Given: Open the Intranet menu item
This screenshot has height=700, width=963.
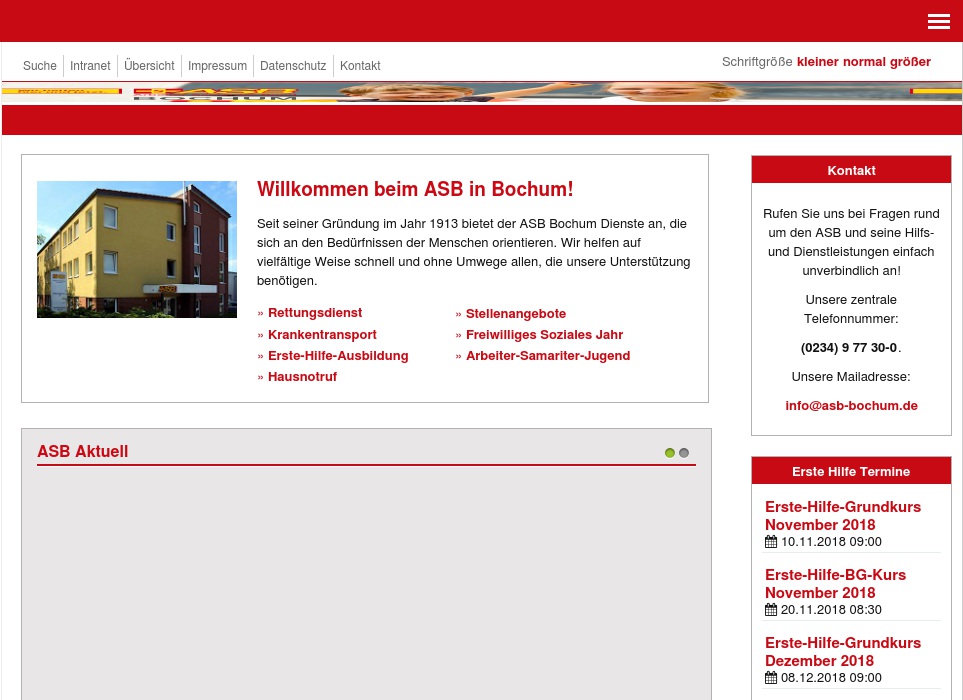Looking at the screenshot, I should (90, 66).
